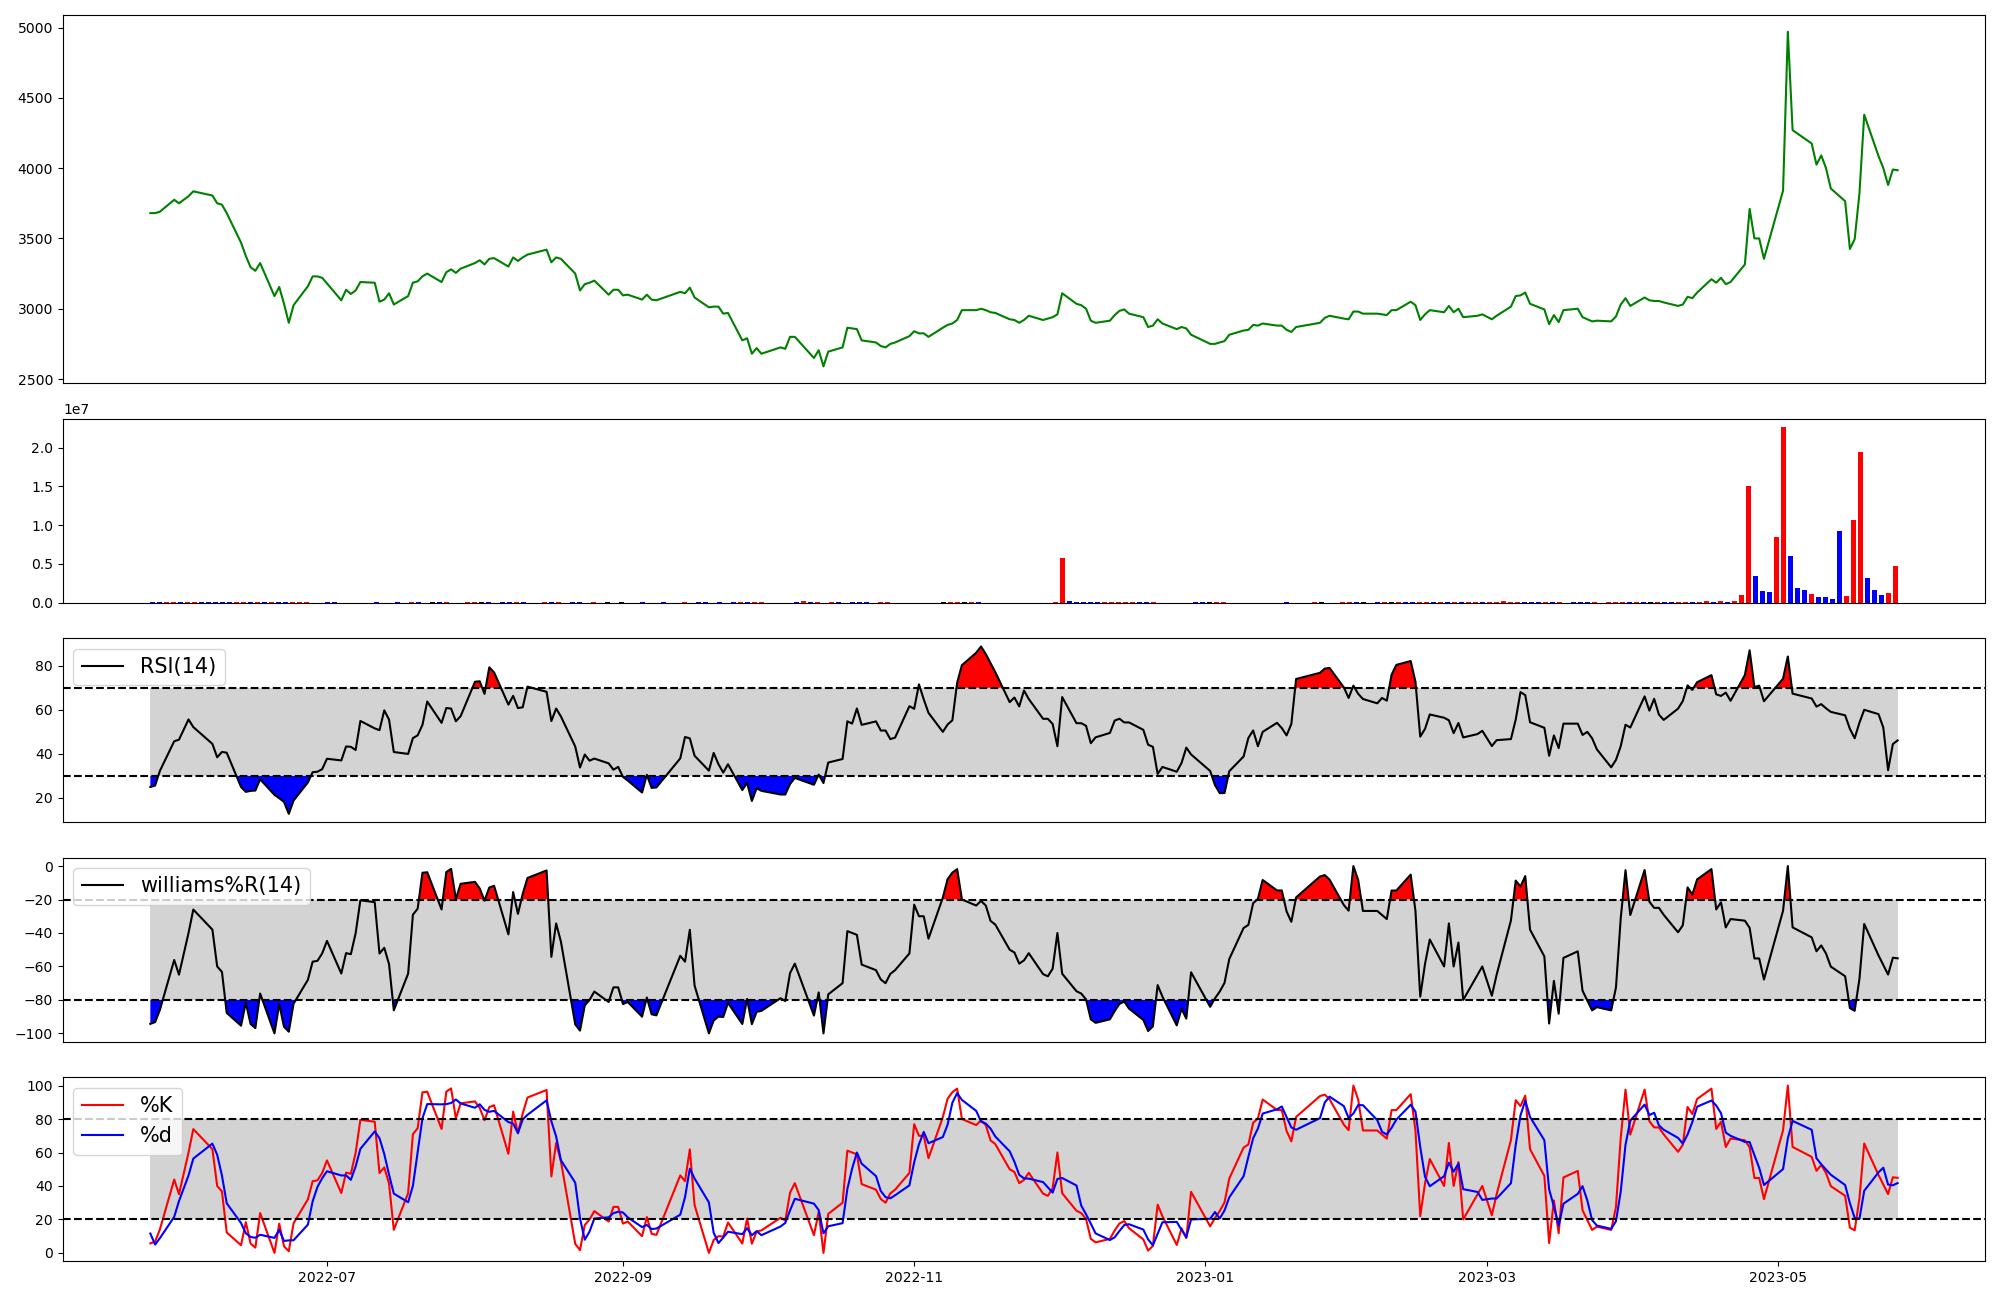Click the price peak near 5000

[1787, 33]
